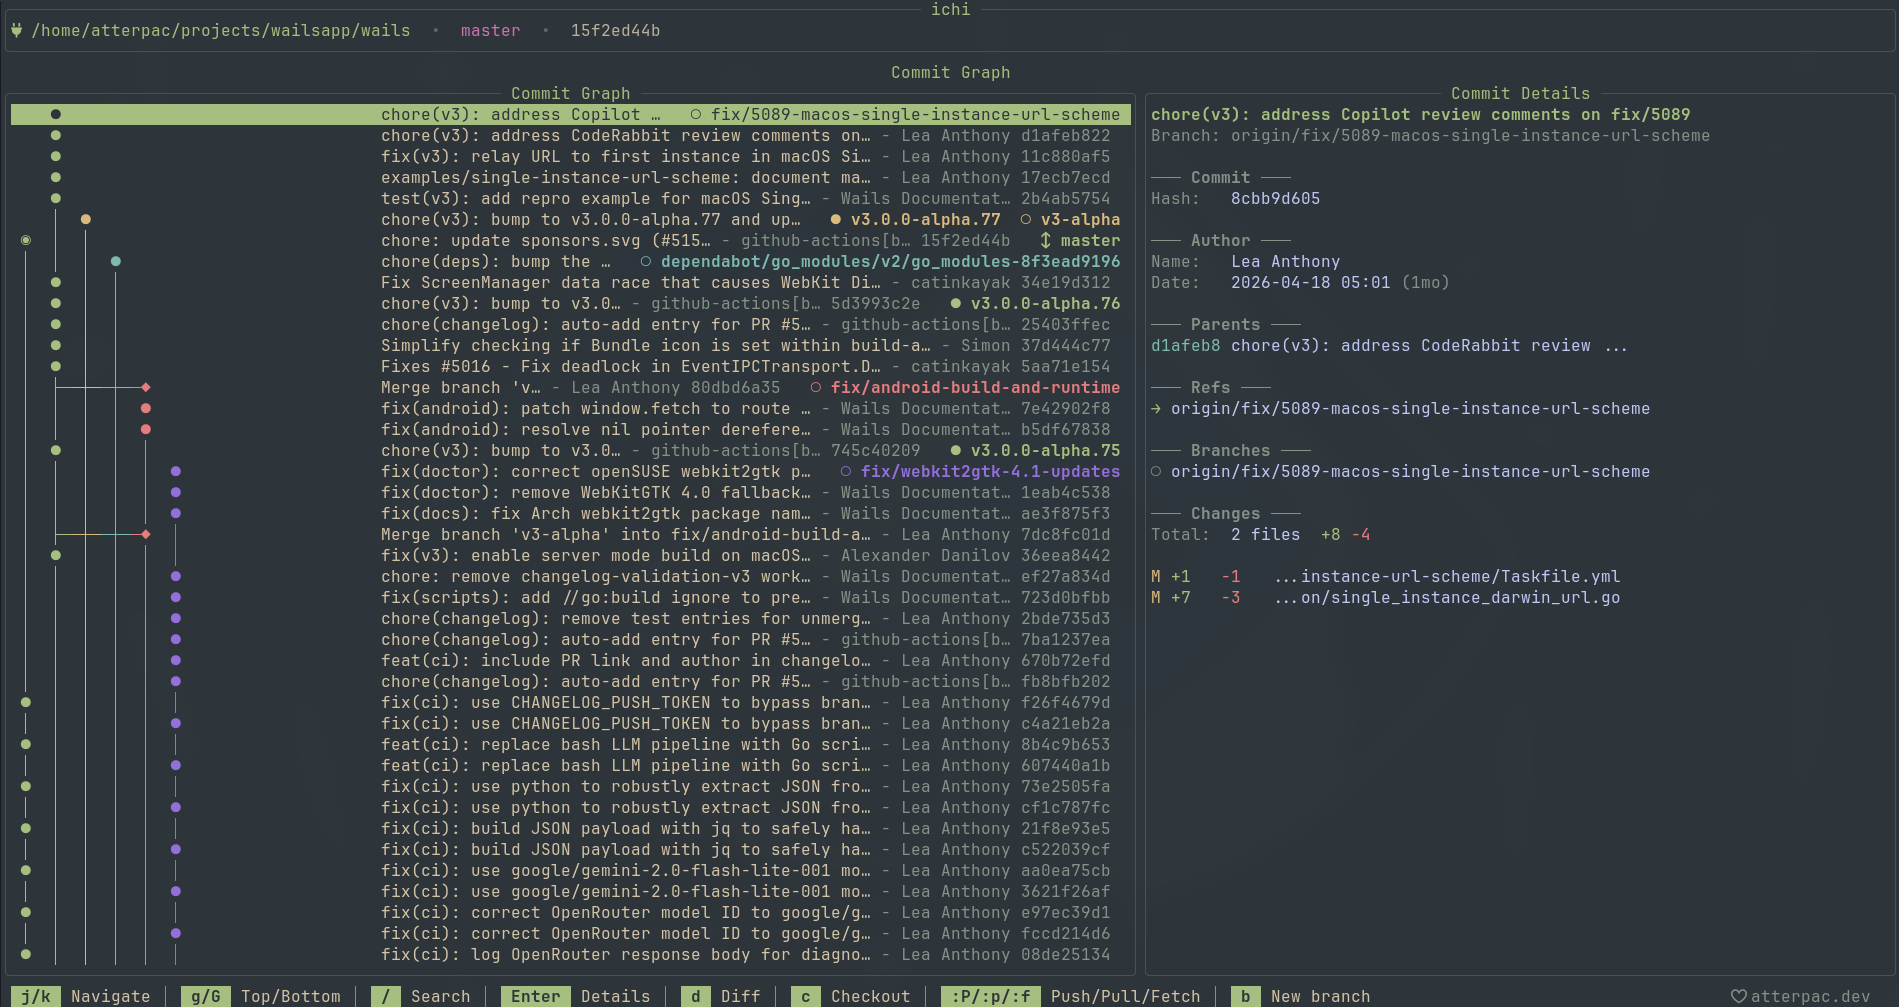Viewport: 1899px width, 1007px height.
Task: Open atterpac.dev link in footer
Action: (1810, 996)
